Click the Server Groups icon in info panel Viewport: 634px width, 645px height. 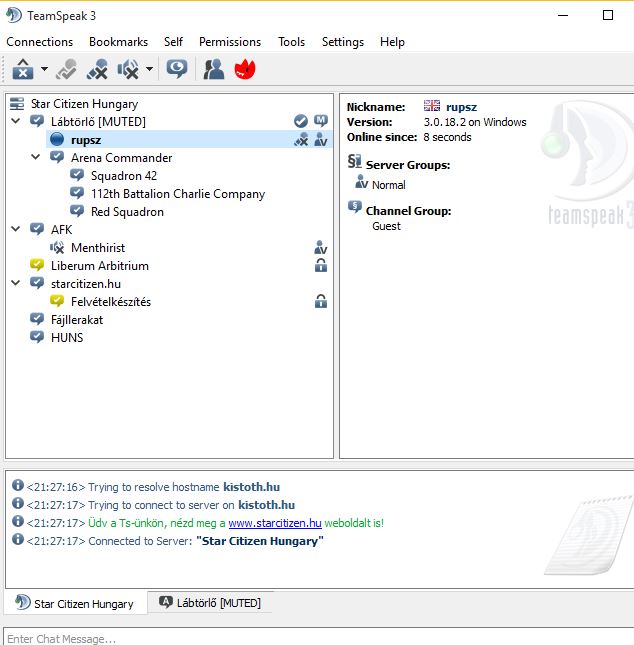coord(354,162)
